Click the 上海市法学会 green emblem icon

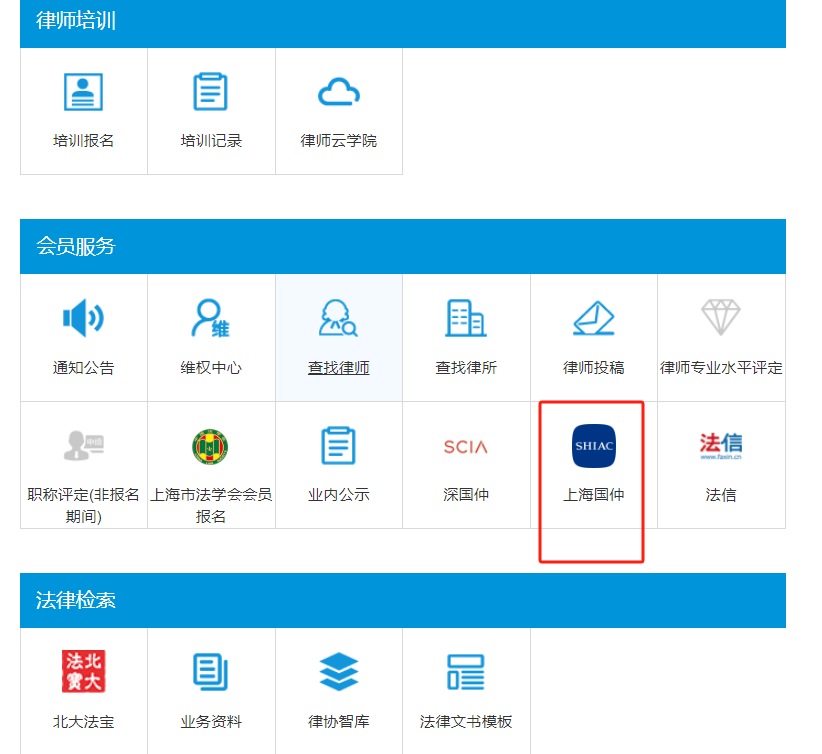211,446
